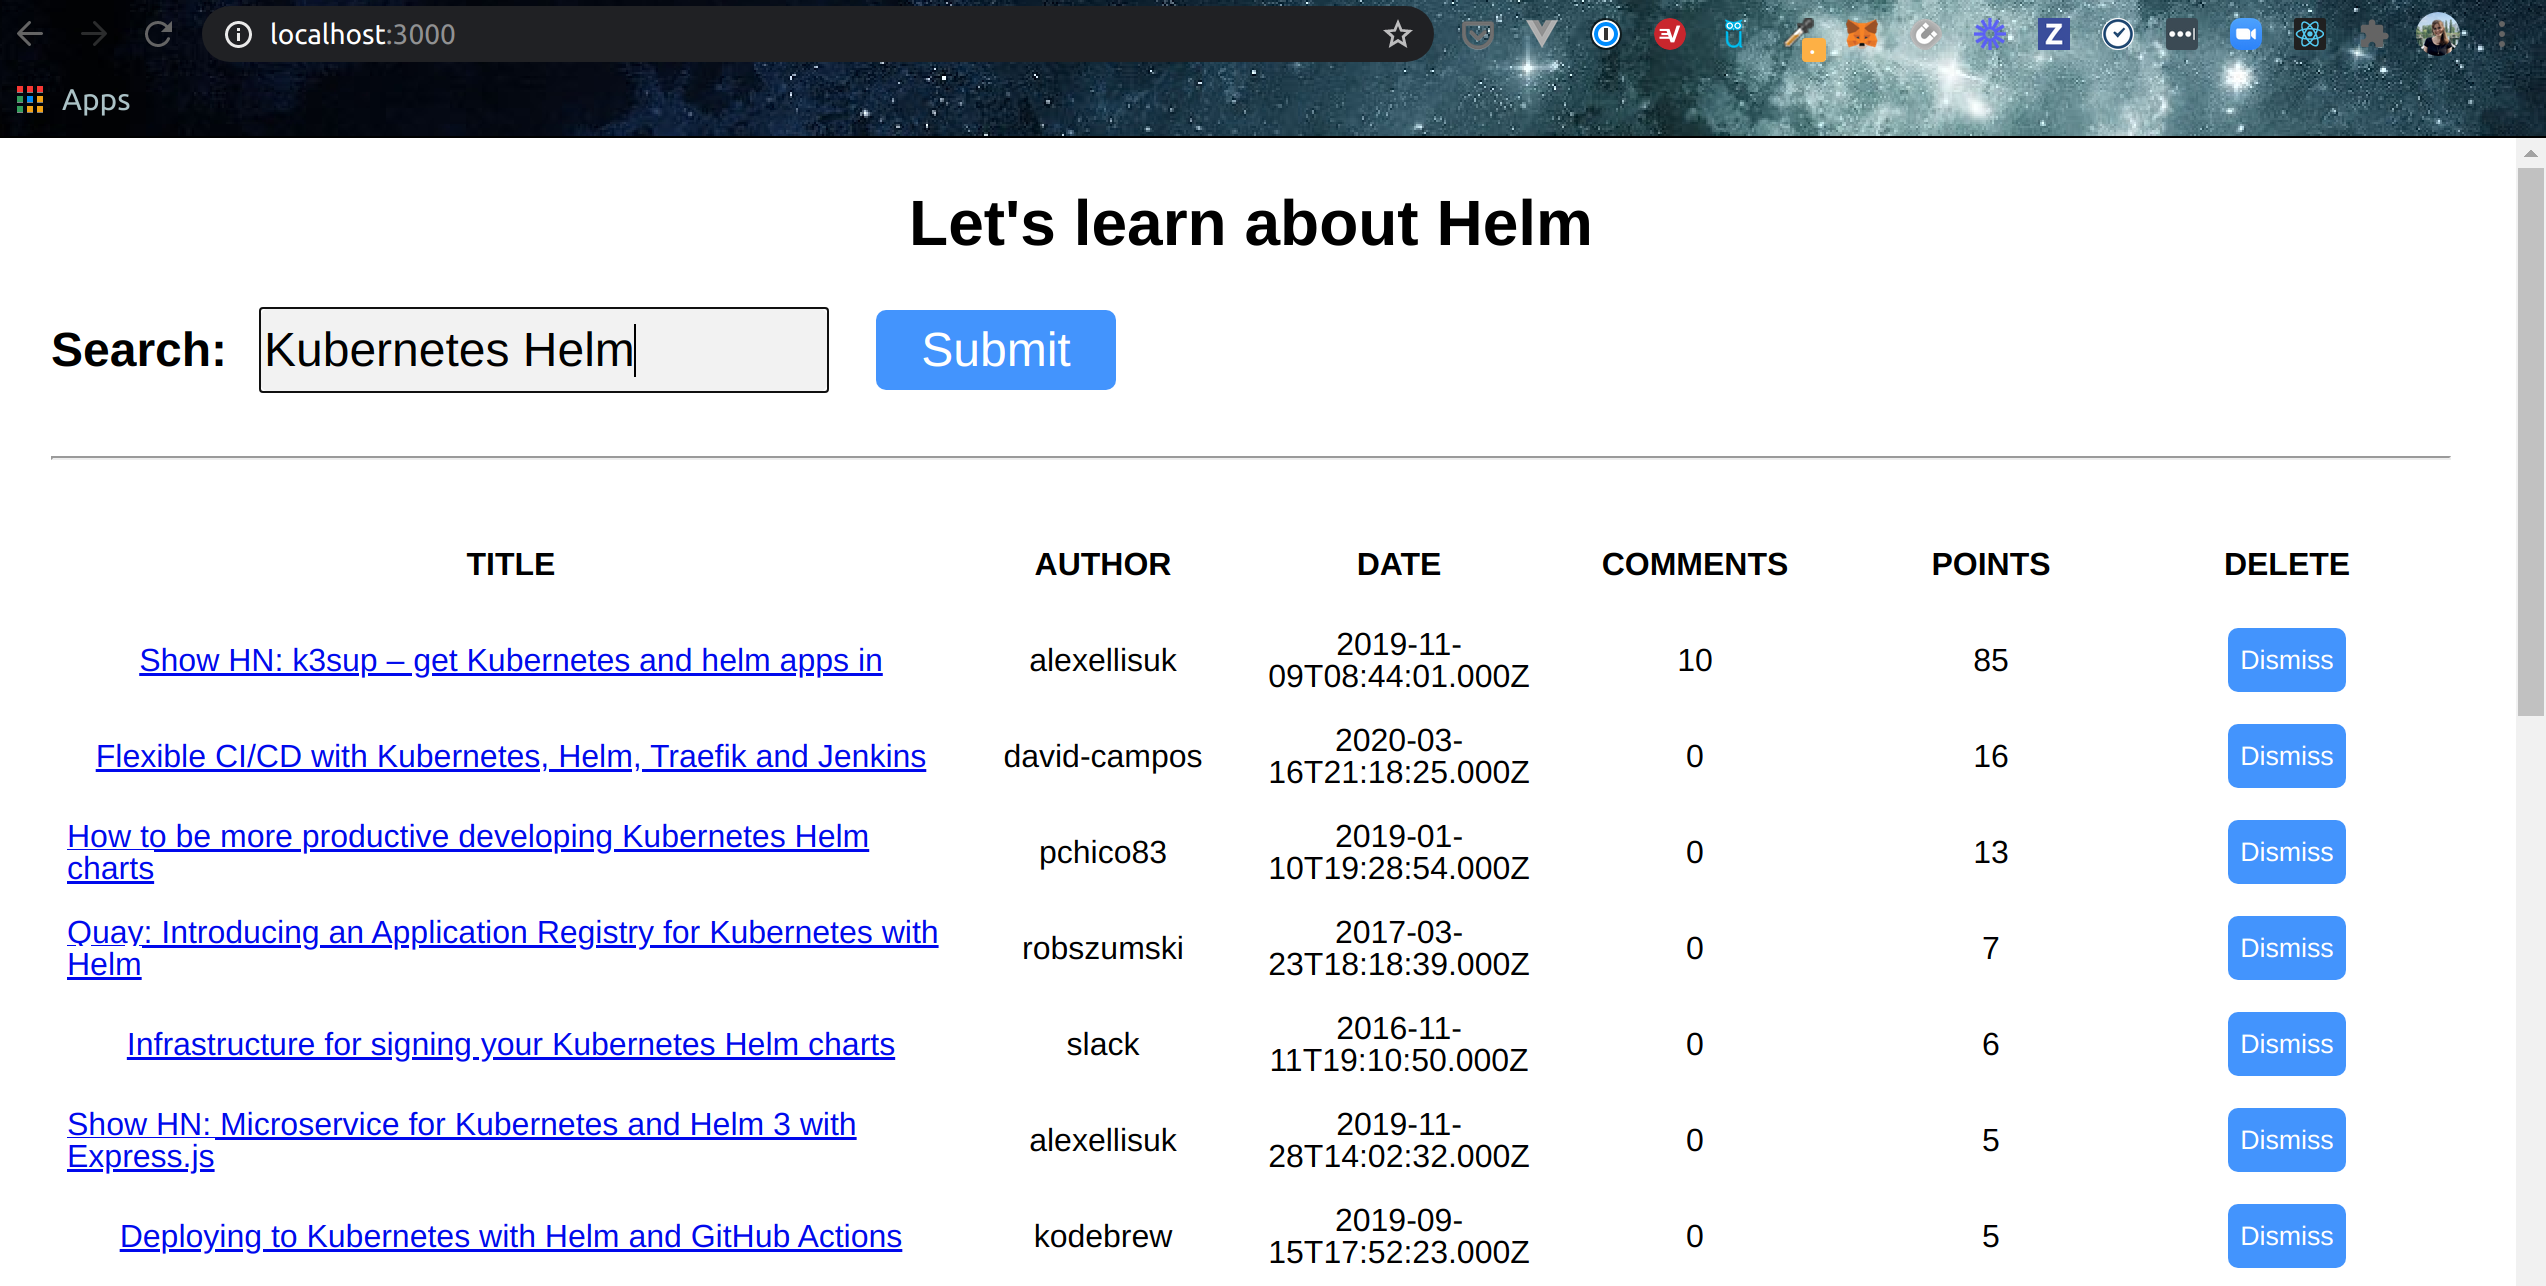Open the LastPass dots extension icon

(2181, 34)
